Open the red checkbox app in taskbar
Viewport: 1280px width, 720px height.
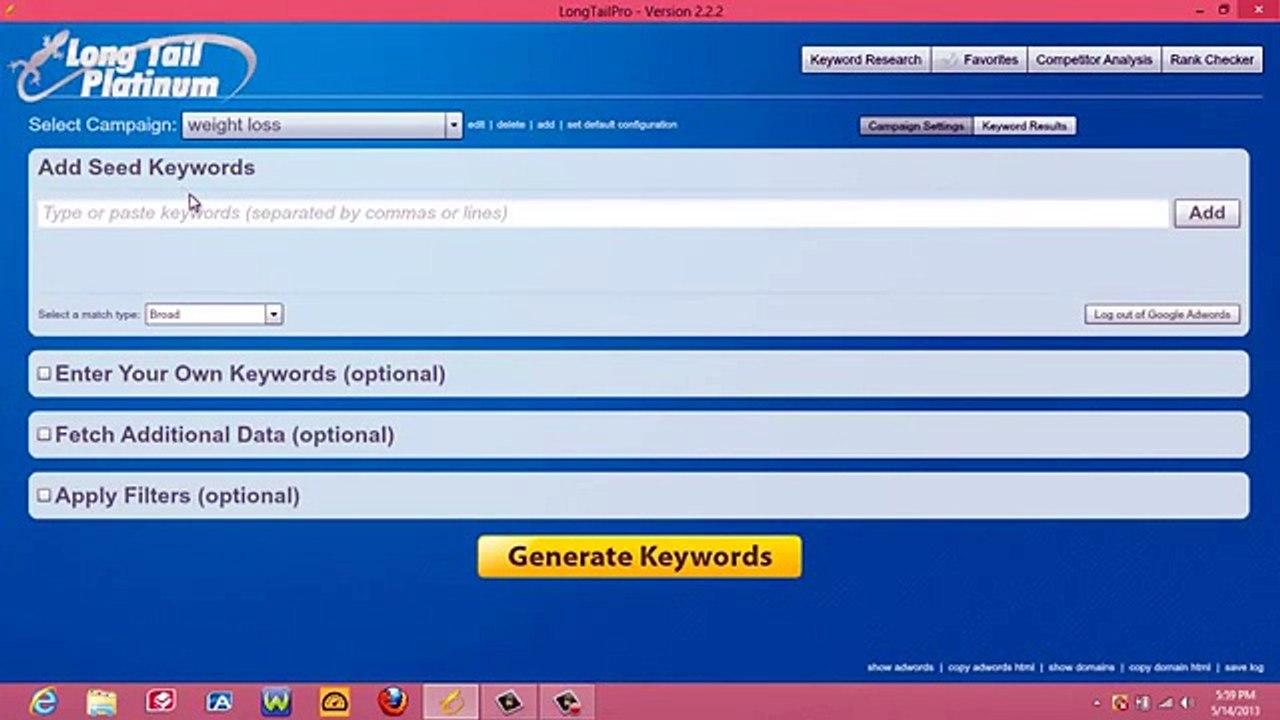(160, 702)
